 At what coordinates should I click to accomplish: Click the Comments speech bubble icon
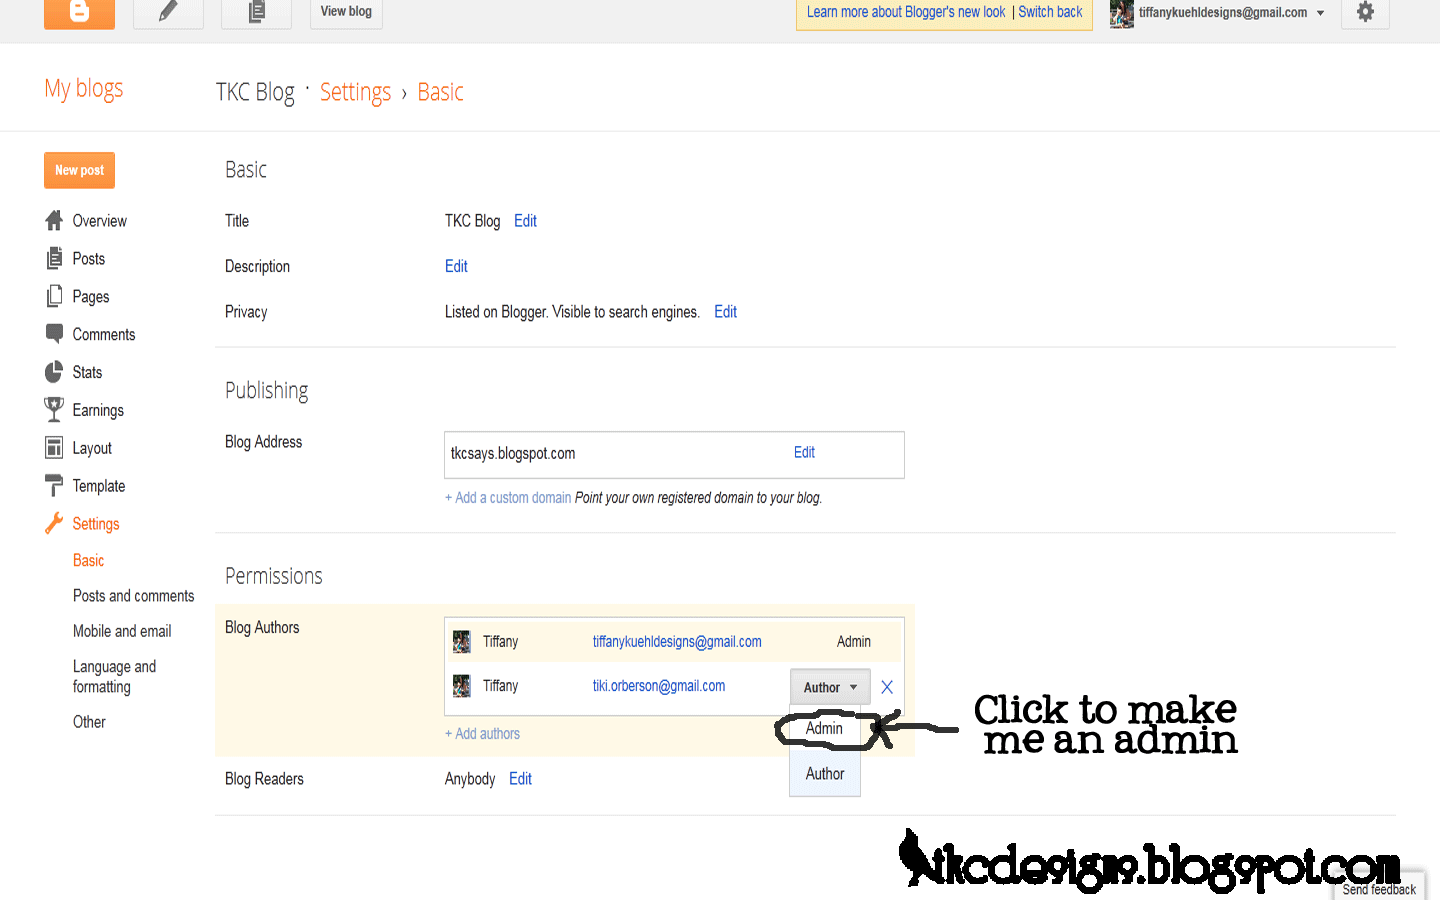(x=54, y=333)
